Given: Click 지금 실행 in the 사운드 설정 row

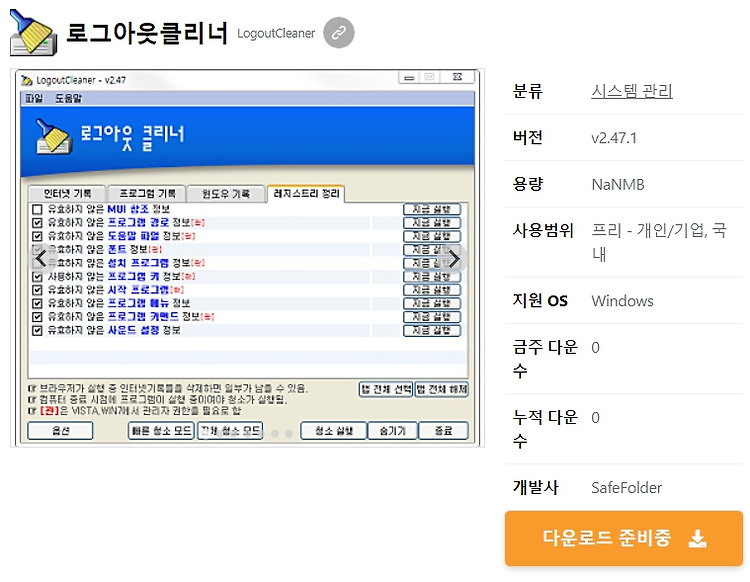Looking at the screenshot, I should coord(432,330).
